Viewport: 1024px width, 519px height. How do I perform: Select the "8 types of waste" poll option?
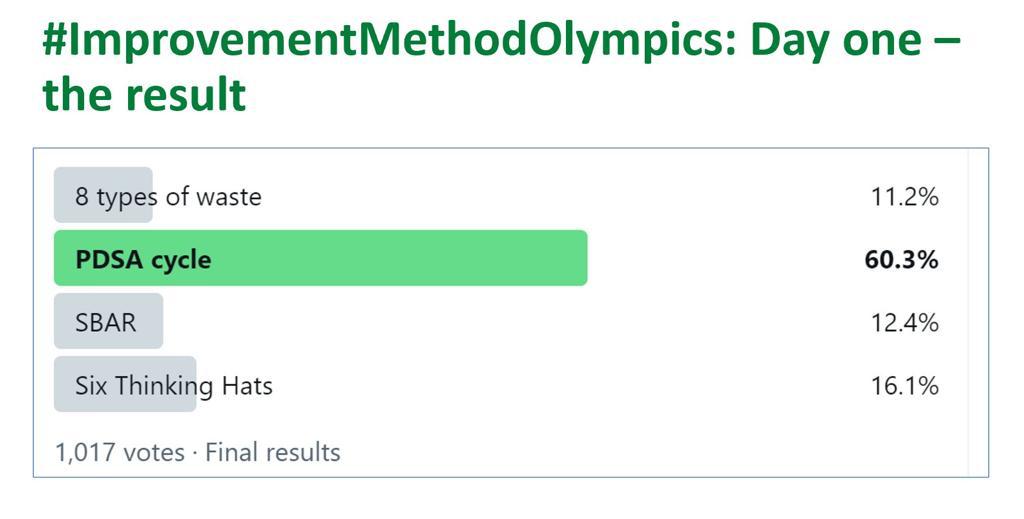pos(168,196)
